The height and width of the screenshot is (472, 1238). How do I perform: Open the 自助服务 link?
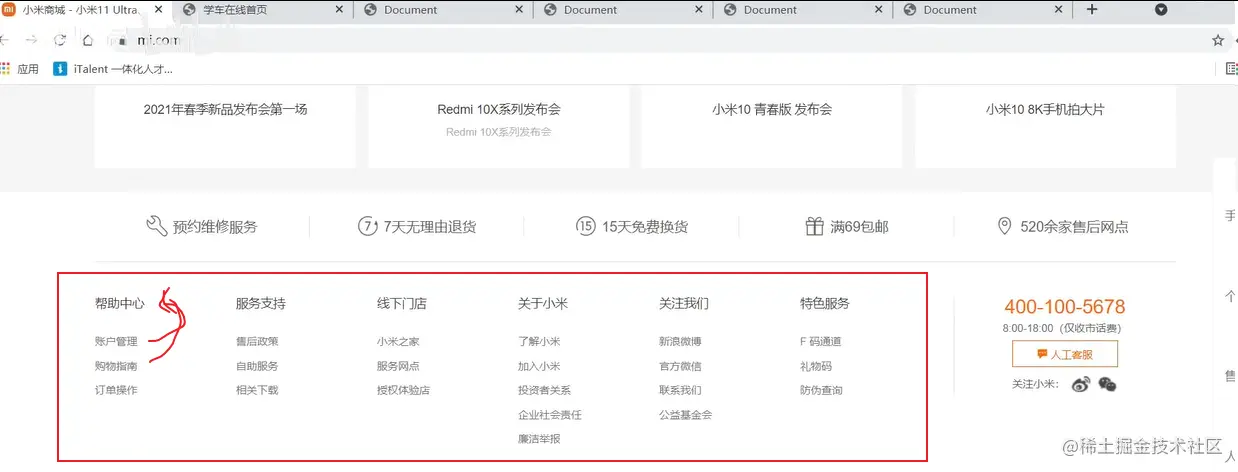click(257, 366)
